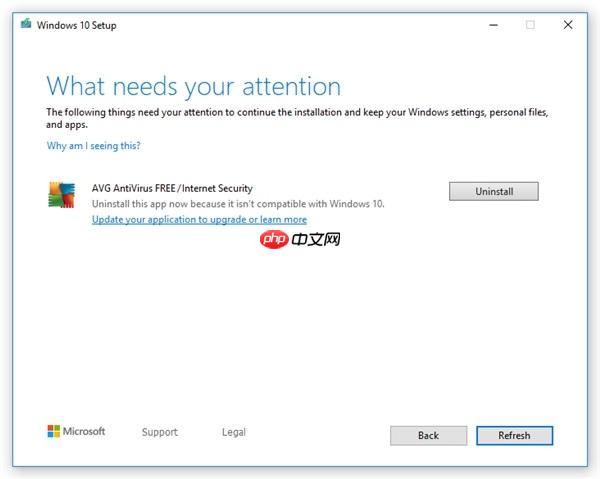Select 'AVG AntiVirus FREE / Internet Security' text

coord(172,188)
